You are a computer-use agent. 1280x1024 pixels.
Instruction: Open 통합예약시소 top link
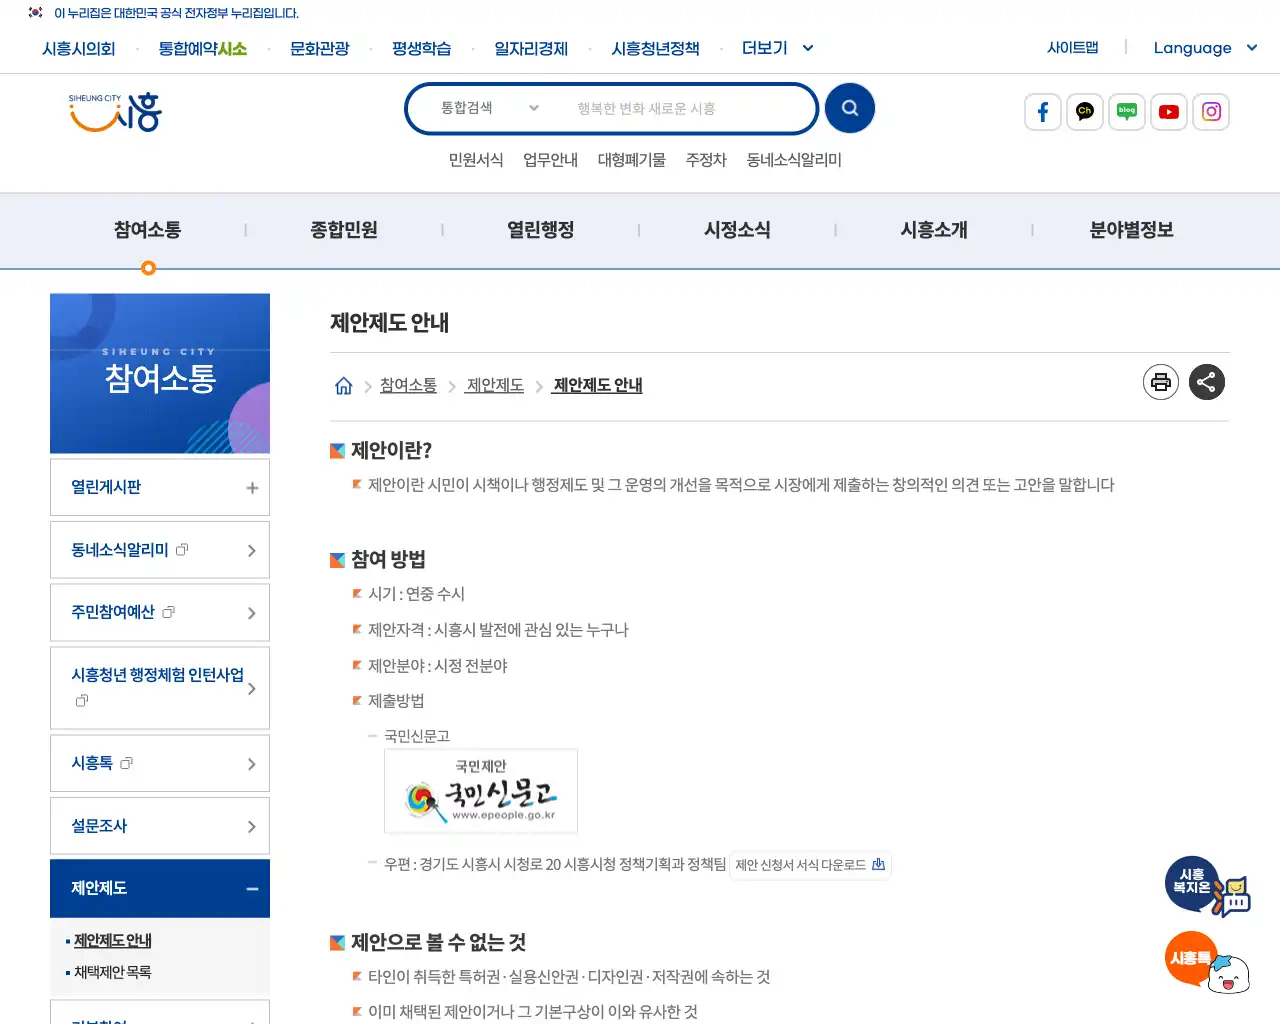[203, 48]
